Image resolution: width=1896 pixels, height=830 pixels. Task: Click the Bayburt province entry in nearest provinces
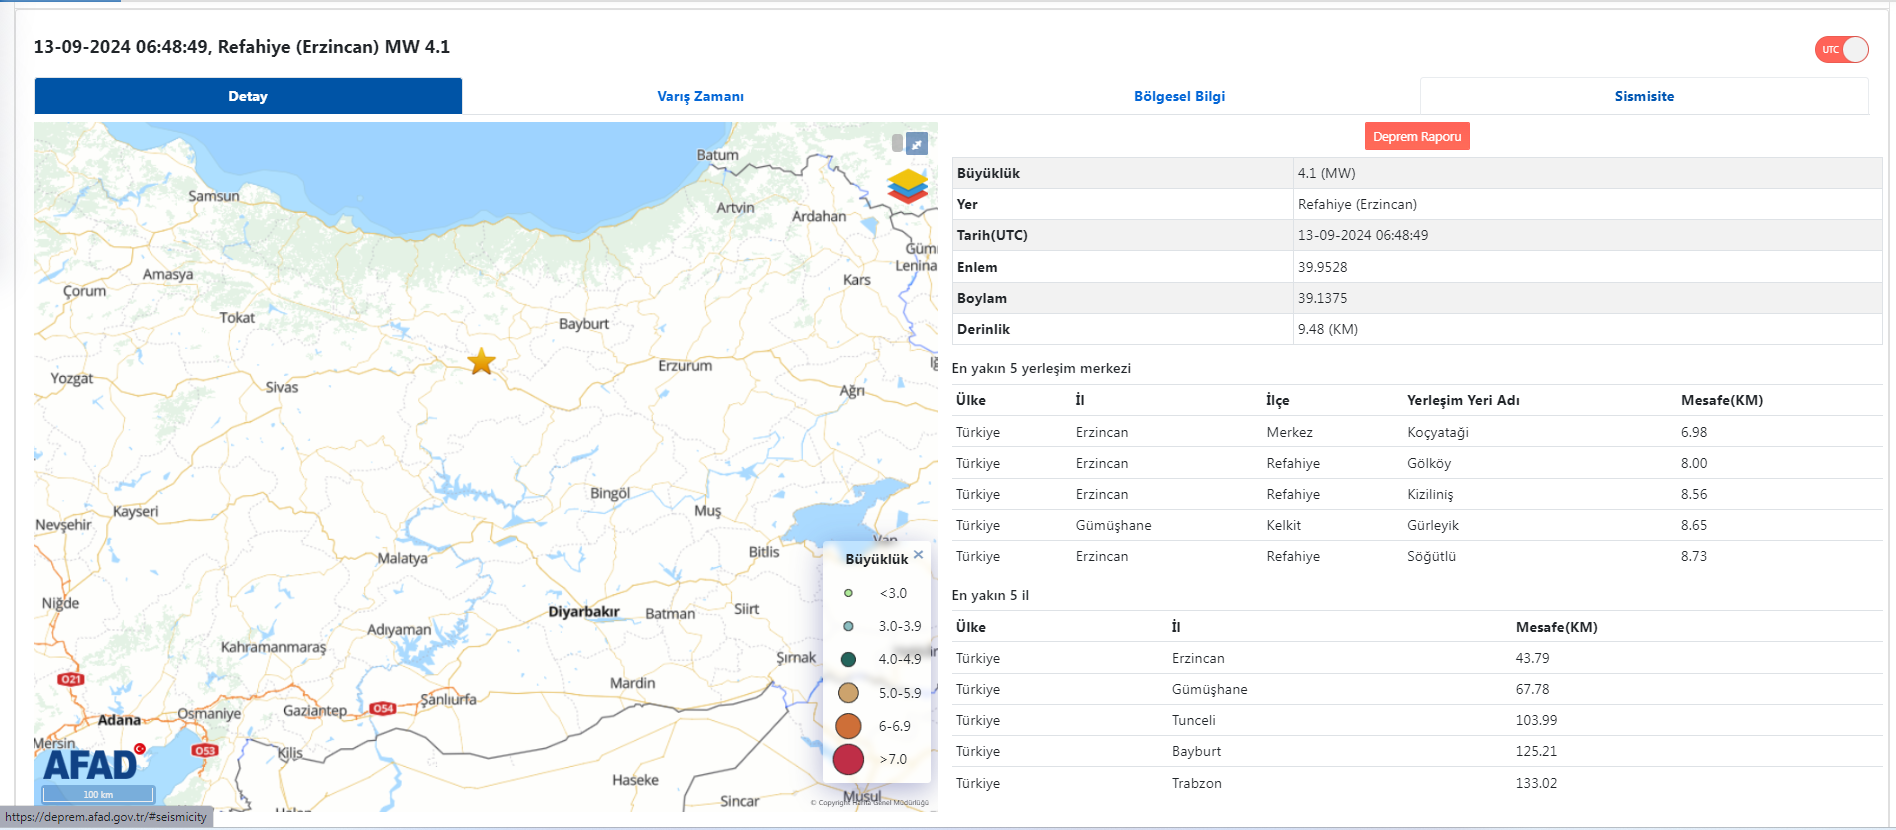pos(1196,751)
